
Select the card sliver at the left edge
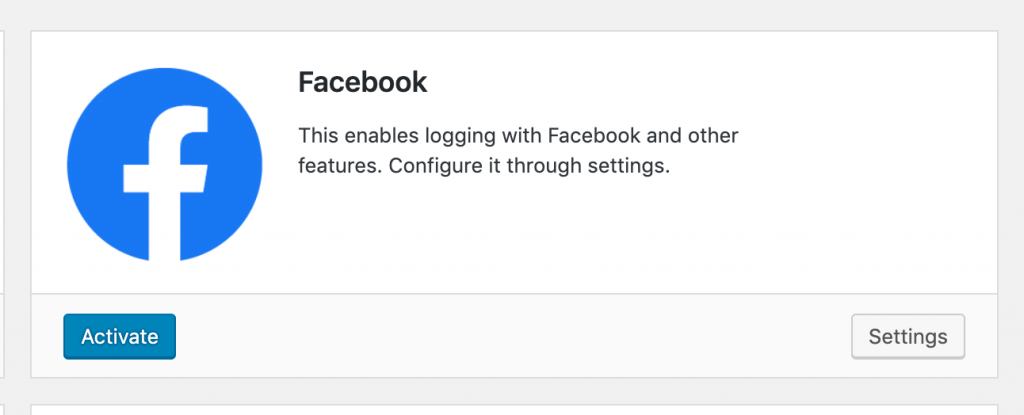2,204
